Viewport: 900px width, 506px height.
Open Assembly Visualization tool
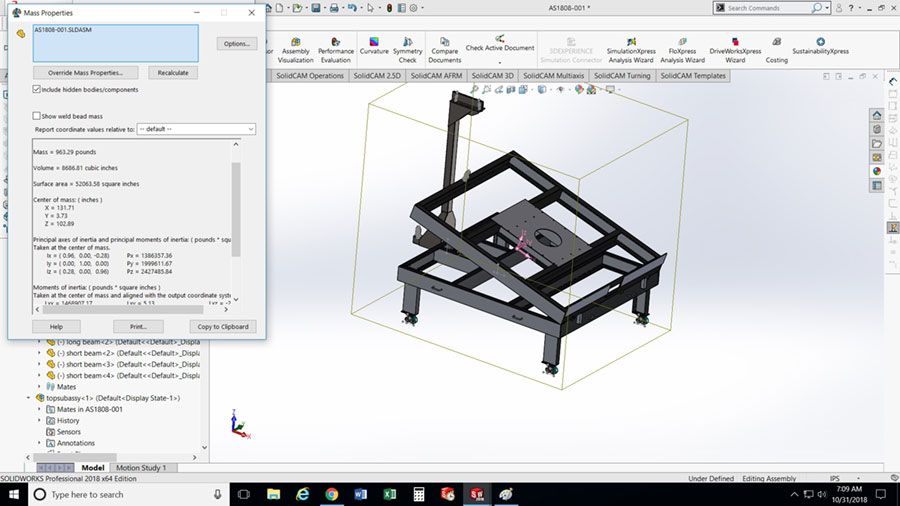[x=296, y=50]
